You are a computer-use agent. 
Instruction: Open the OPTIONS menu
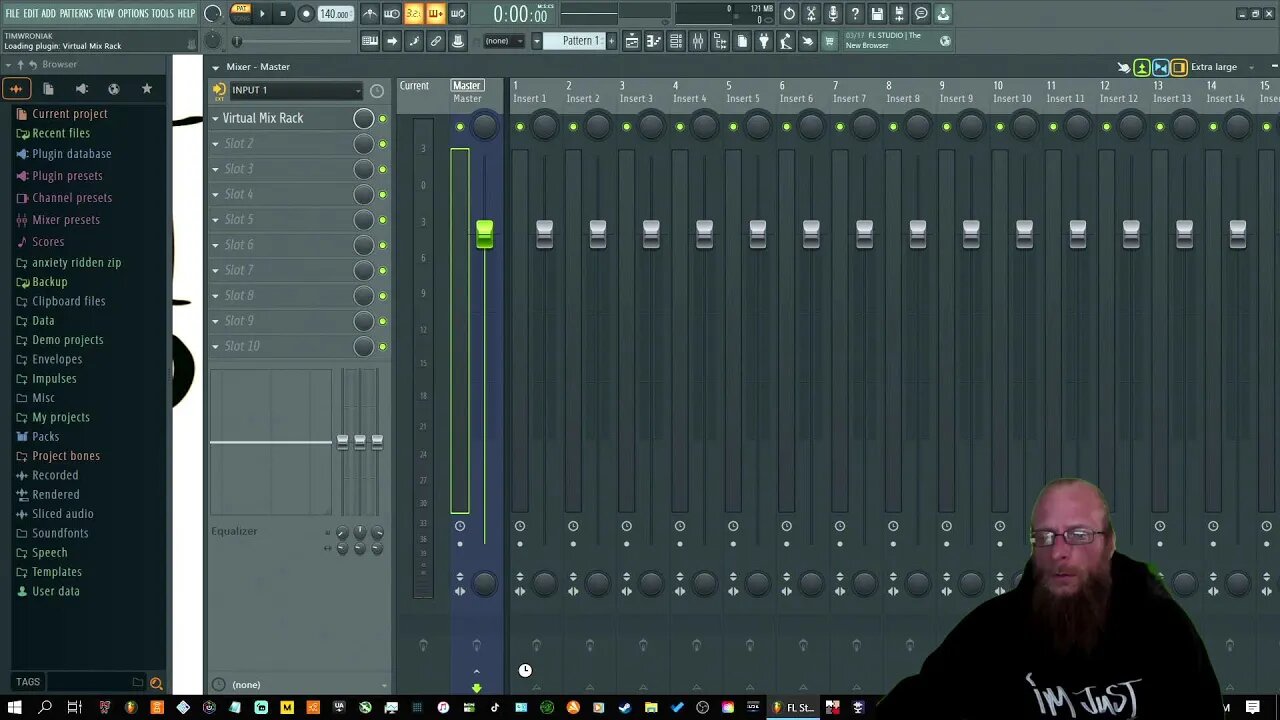[133, 13]
